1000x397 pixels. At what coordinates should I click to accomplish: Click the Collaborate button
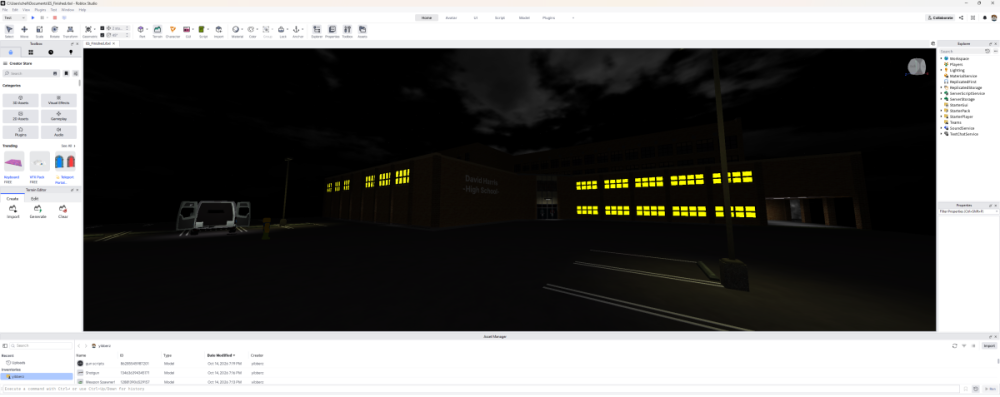point(941,18)
